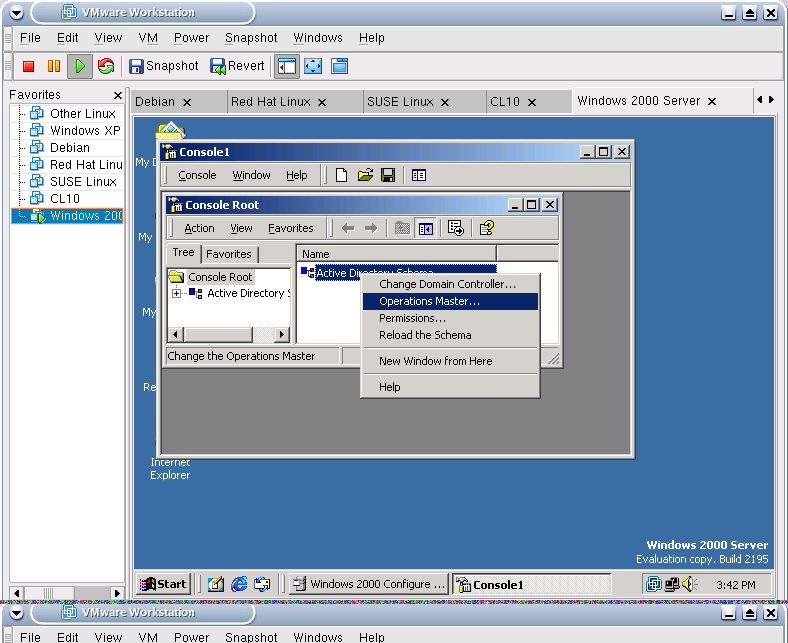
Task: Click the New Window icon in Console1
Action: point(419,175)
